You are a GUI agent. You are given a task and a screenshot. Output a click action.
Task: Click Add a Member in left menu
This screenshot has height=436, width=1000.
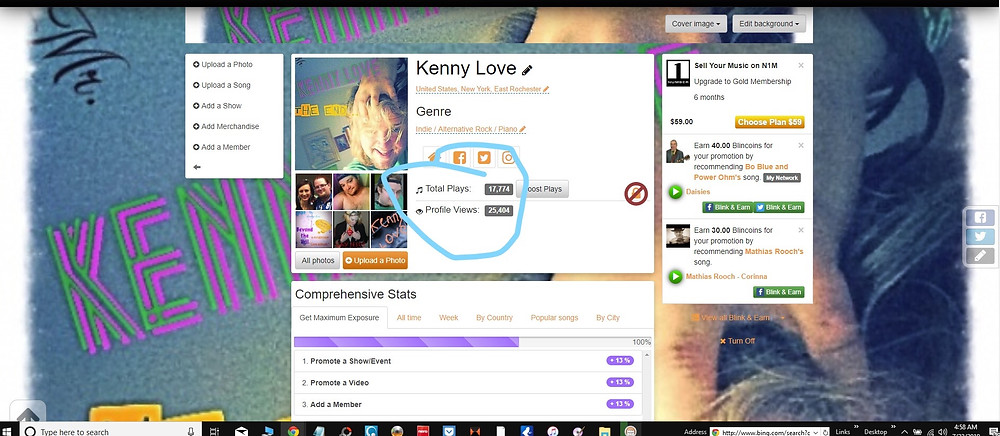point(221,147)
